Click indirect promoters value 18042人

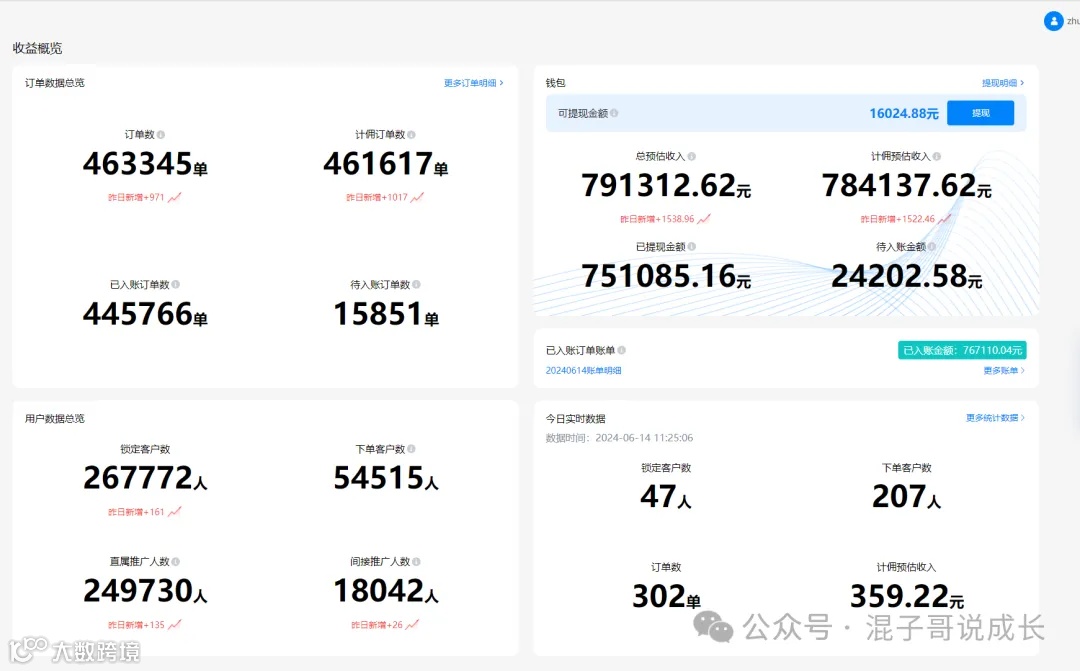[386, 591]
